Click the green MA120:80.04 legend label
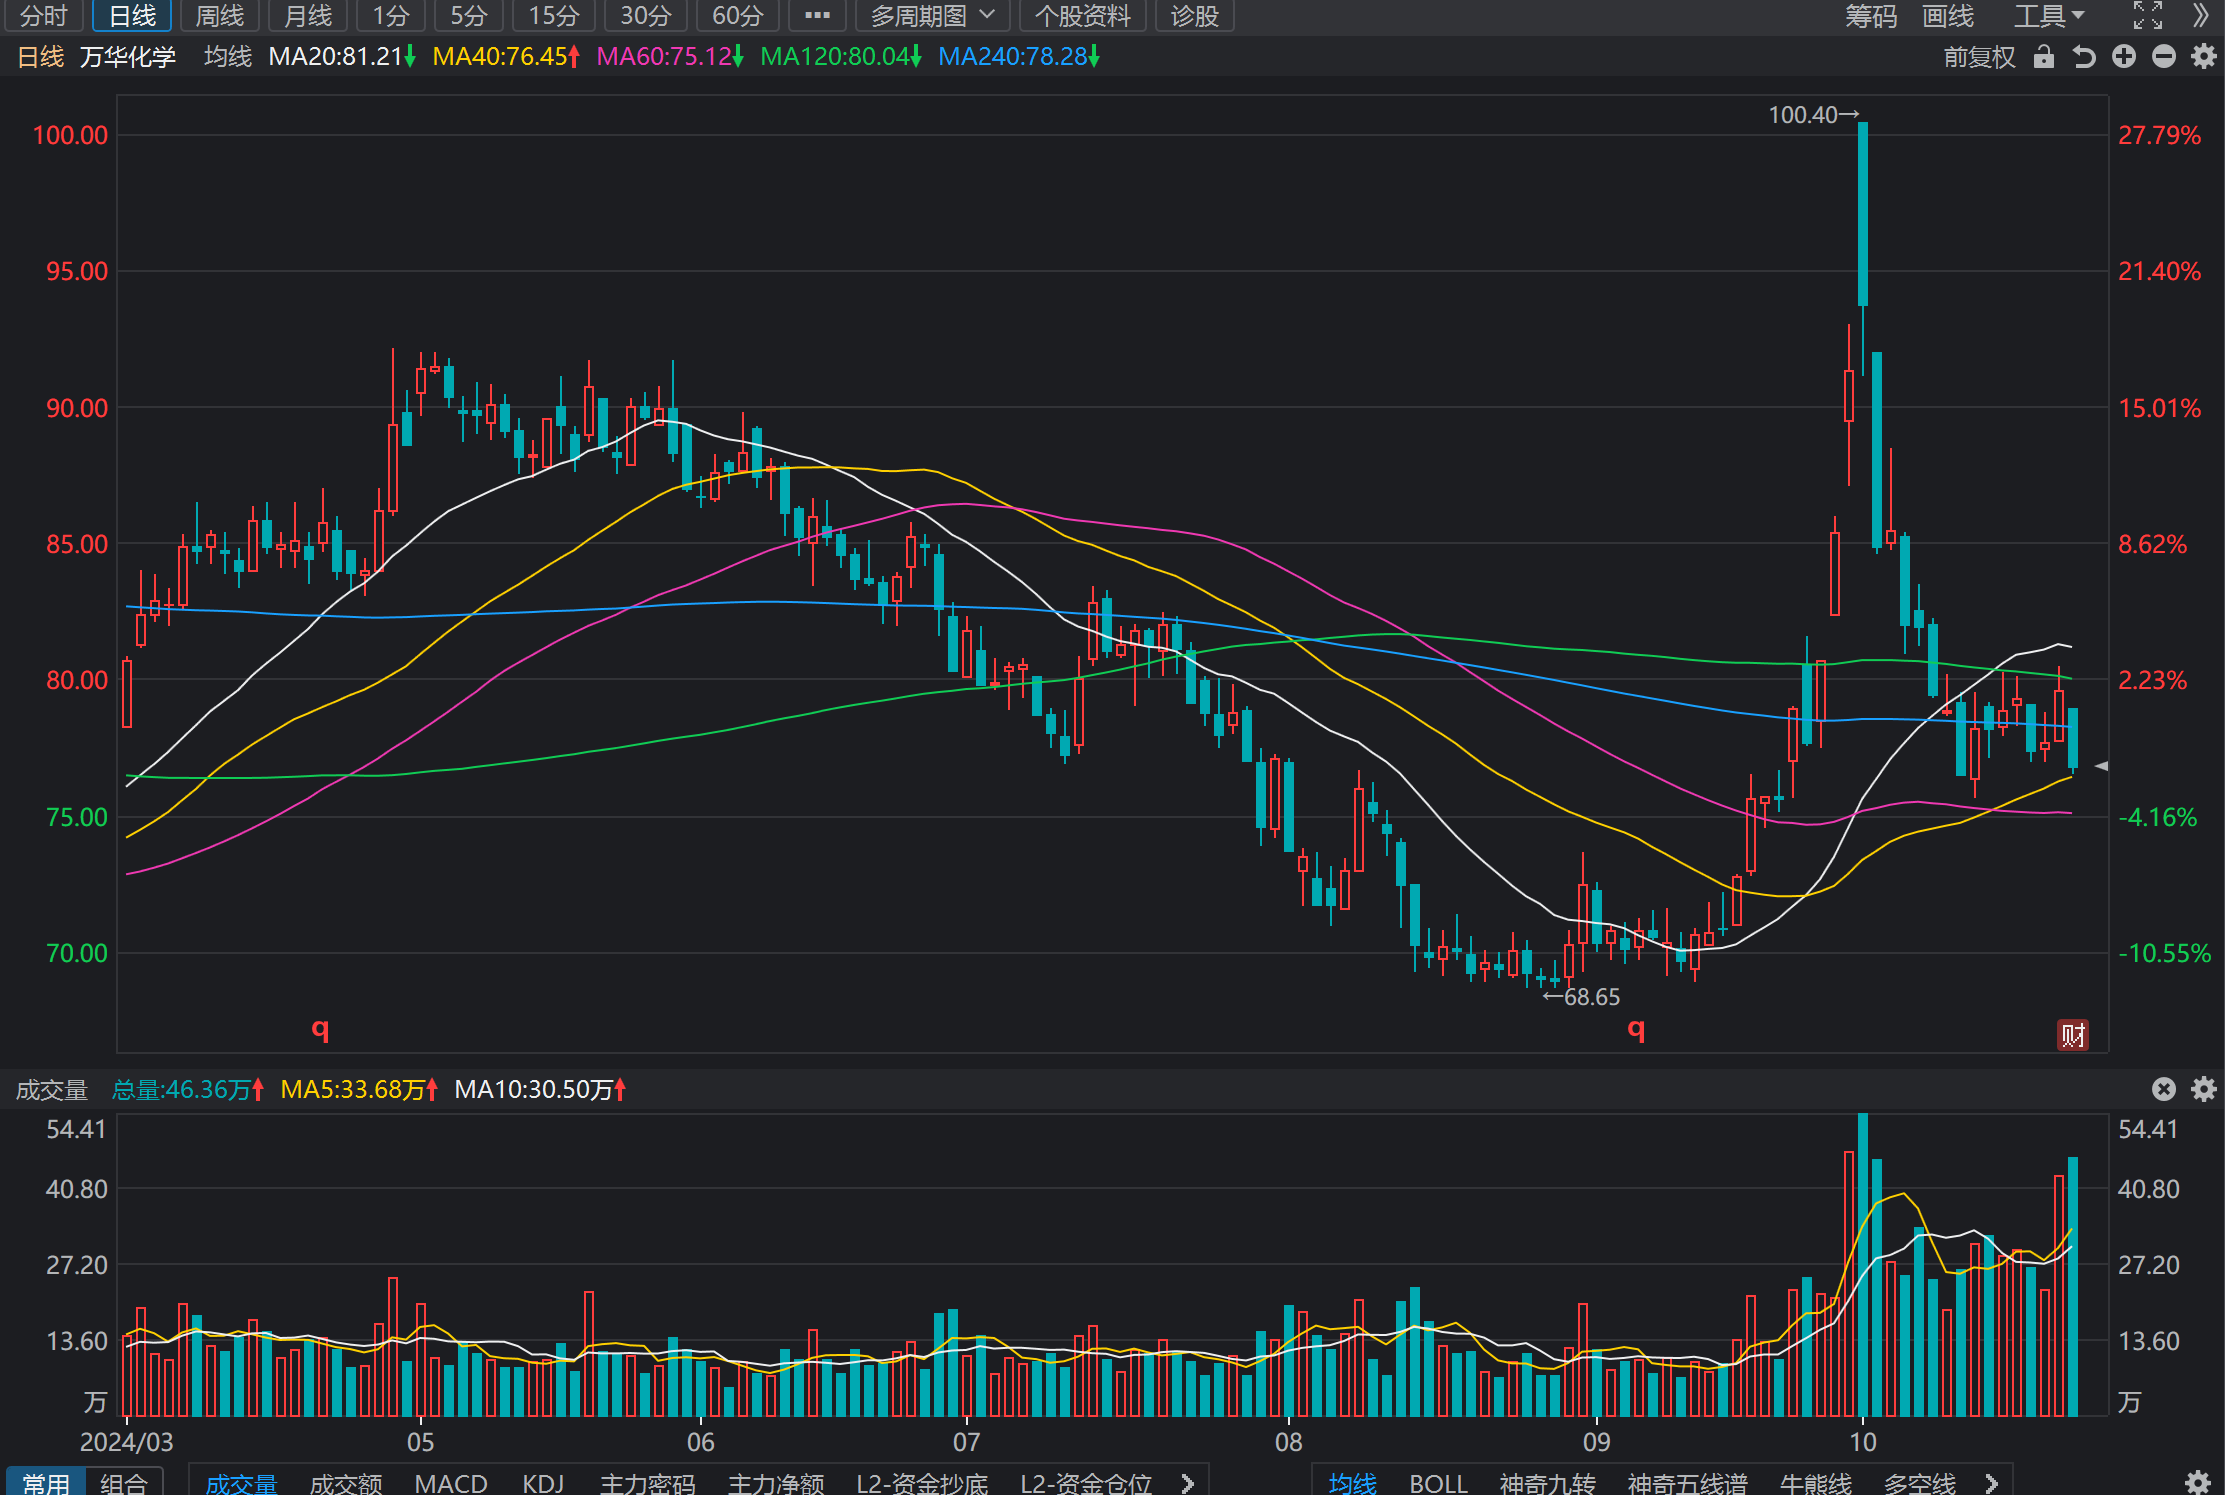This screenshot has width=2225, height=1495. click(841, 57)
